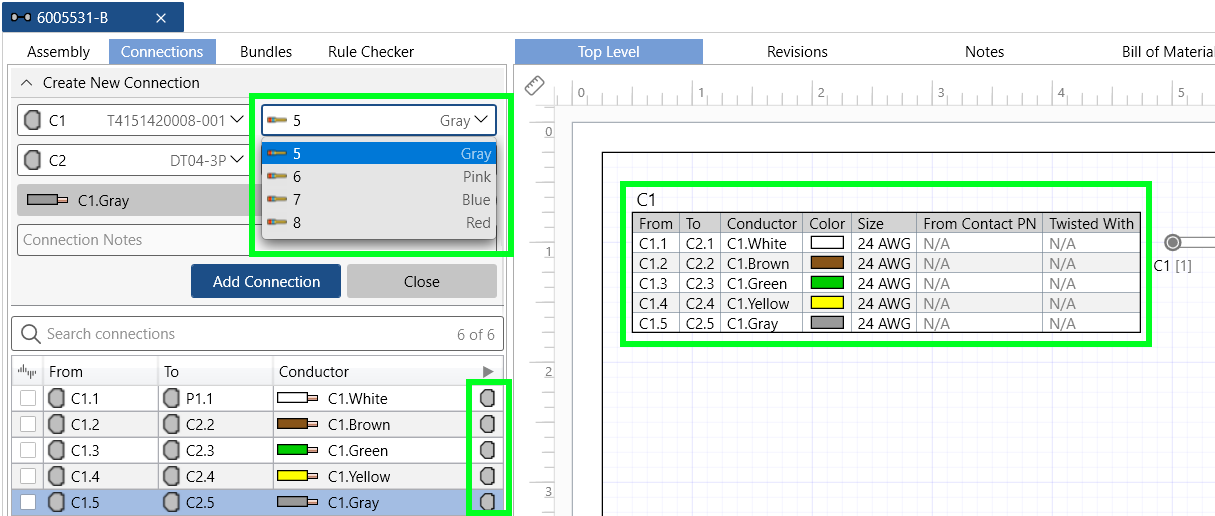Viewport: 1215px width, 516px height.
Task: Click the From Contact PN column header
Action: (x=980, y=224)
